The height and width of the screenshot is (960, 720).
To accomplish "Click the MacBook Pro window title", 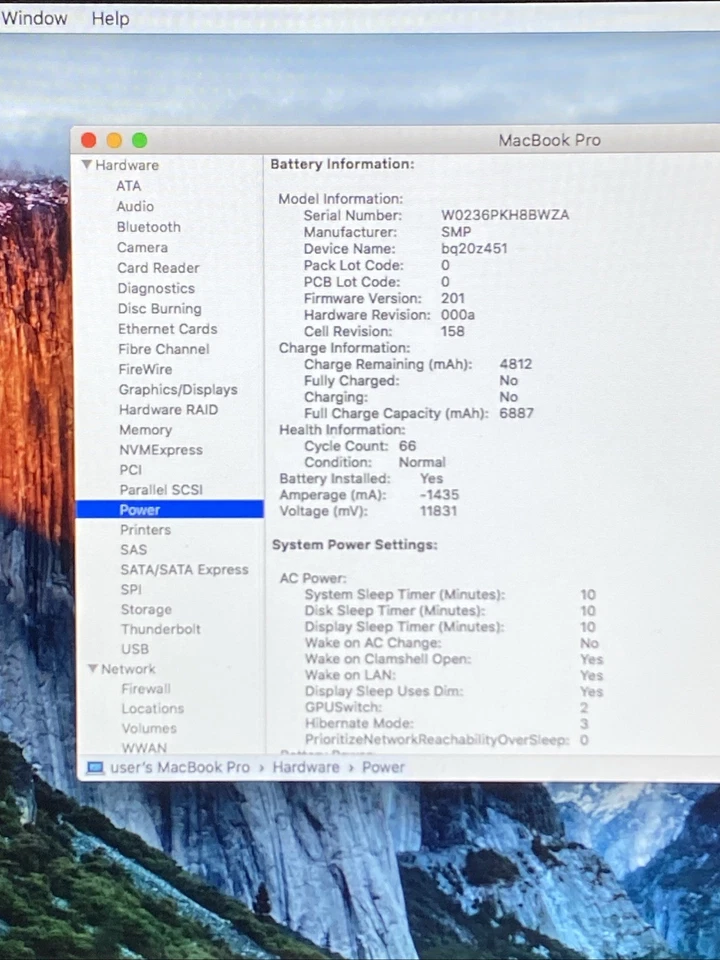I will [x=549, y=140].
